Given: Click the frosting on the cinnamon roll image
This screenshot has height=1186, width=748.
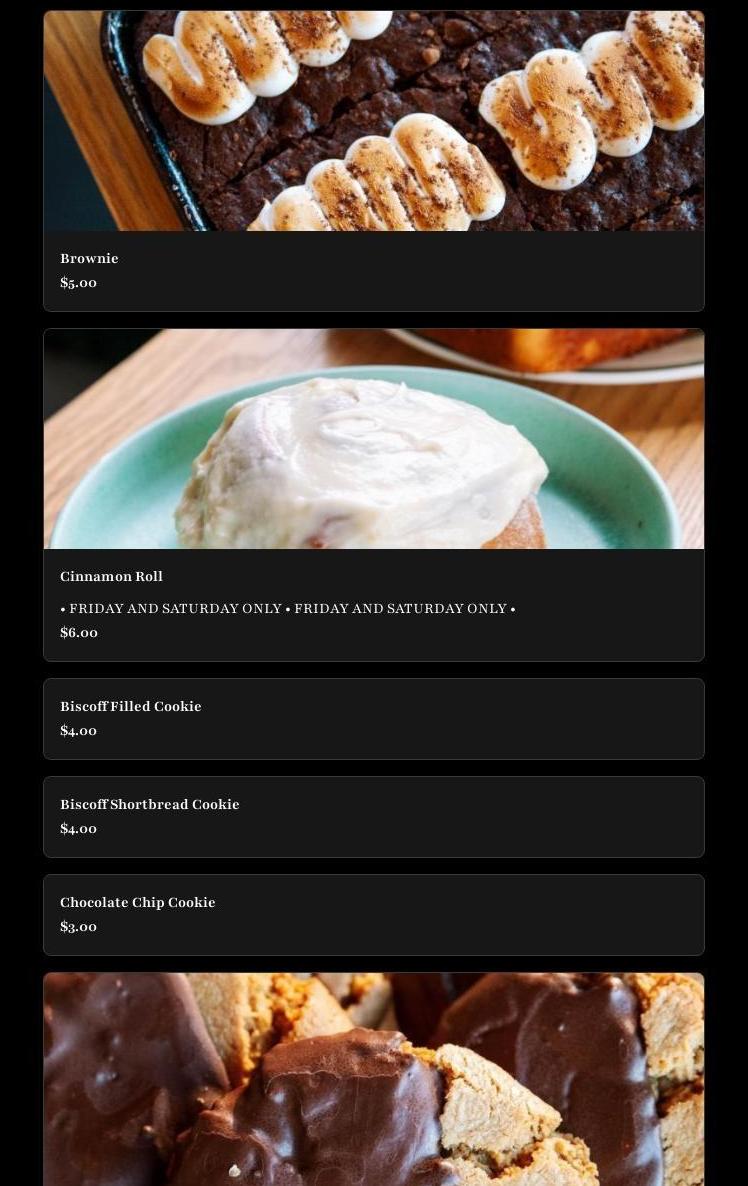Looking at the screenshot, I should (x=363, y=461).
